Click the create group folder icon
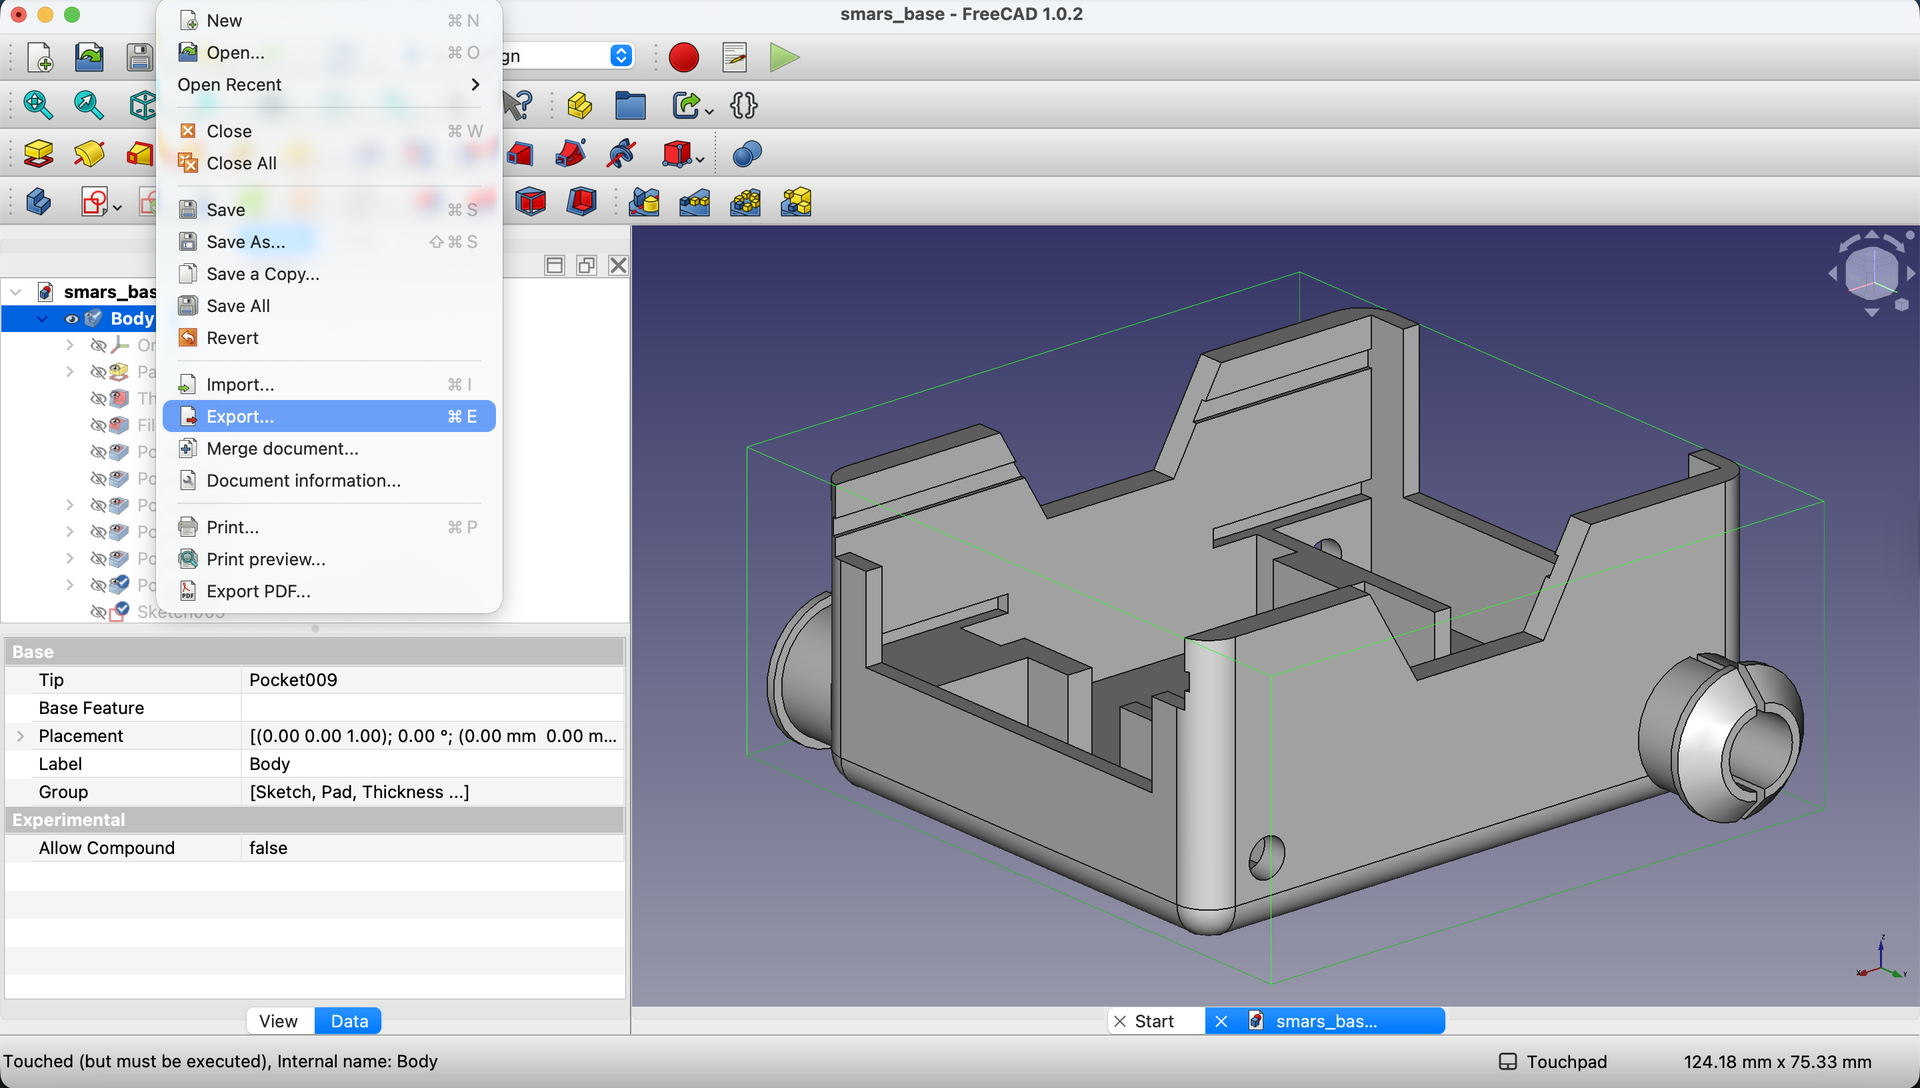The width and height of the screenshot is (1920, 1088). click(x=630, y=105)
